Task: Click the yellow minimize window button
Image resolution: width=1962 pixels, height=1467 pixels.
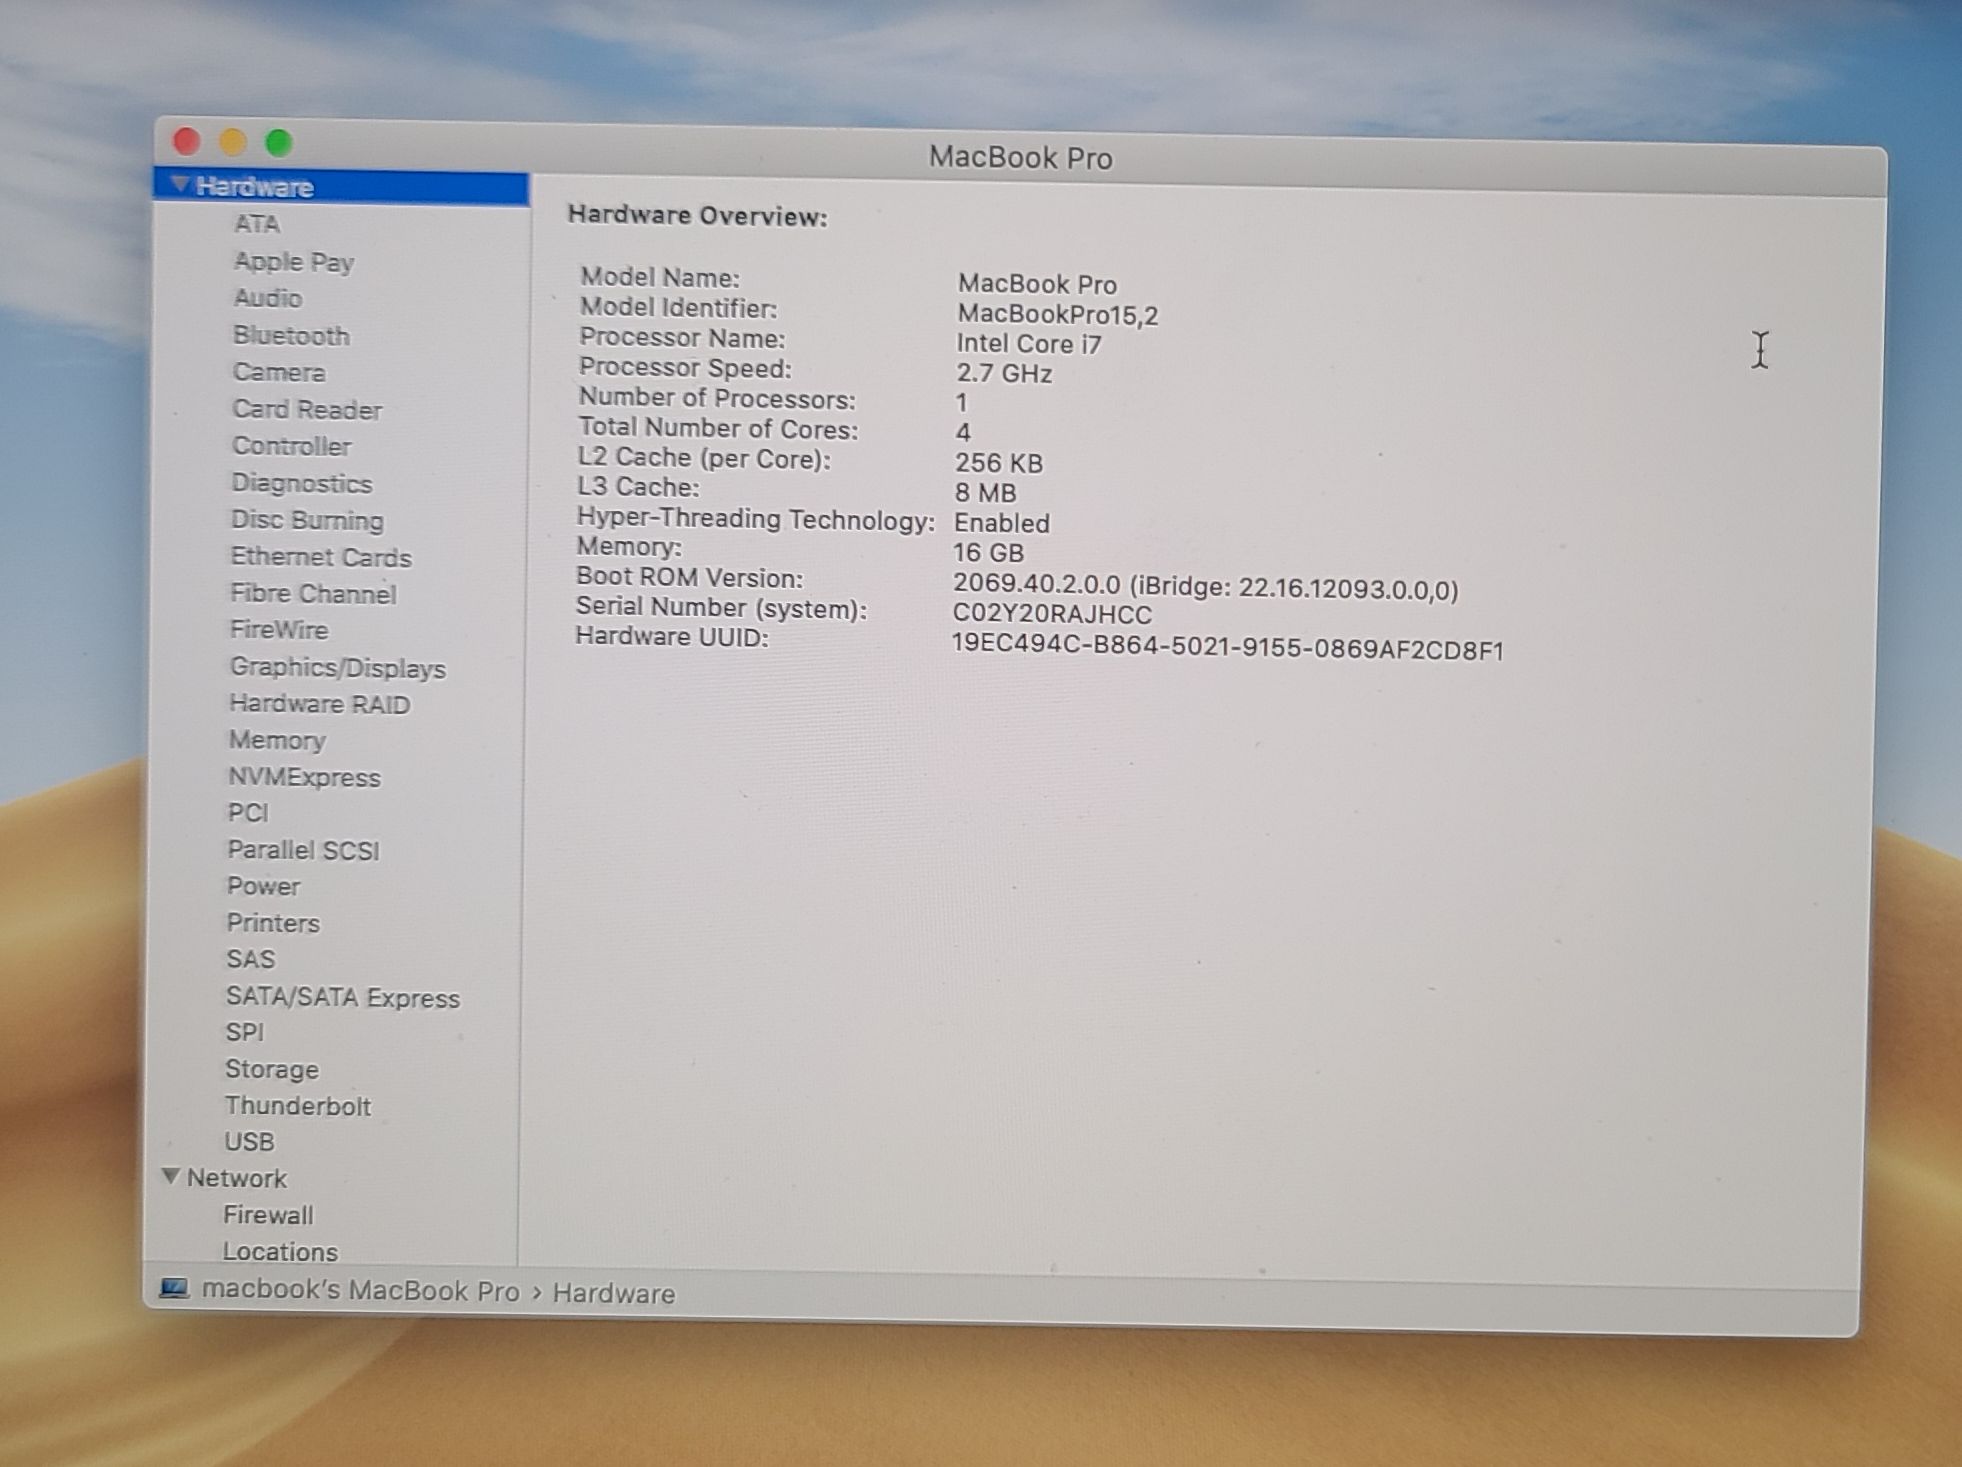Action: (233, 143)
